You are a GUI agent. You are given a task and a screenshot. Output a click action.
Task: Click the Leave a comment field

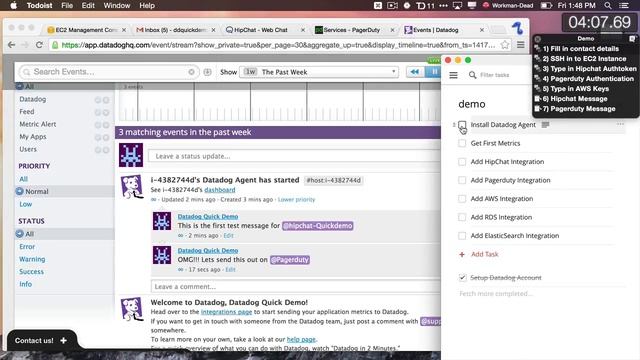coord(296,287)
